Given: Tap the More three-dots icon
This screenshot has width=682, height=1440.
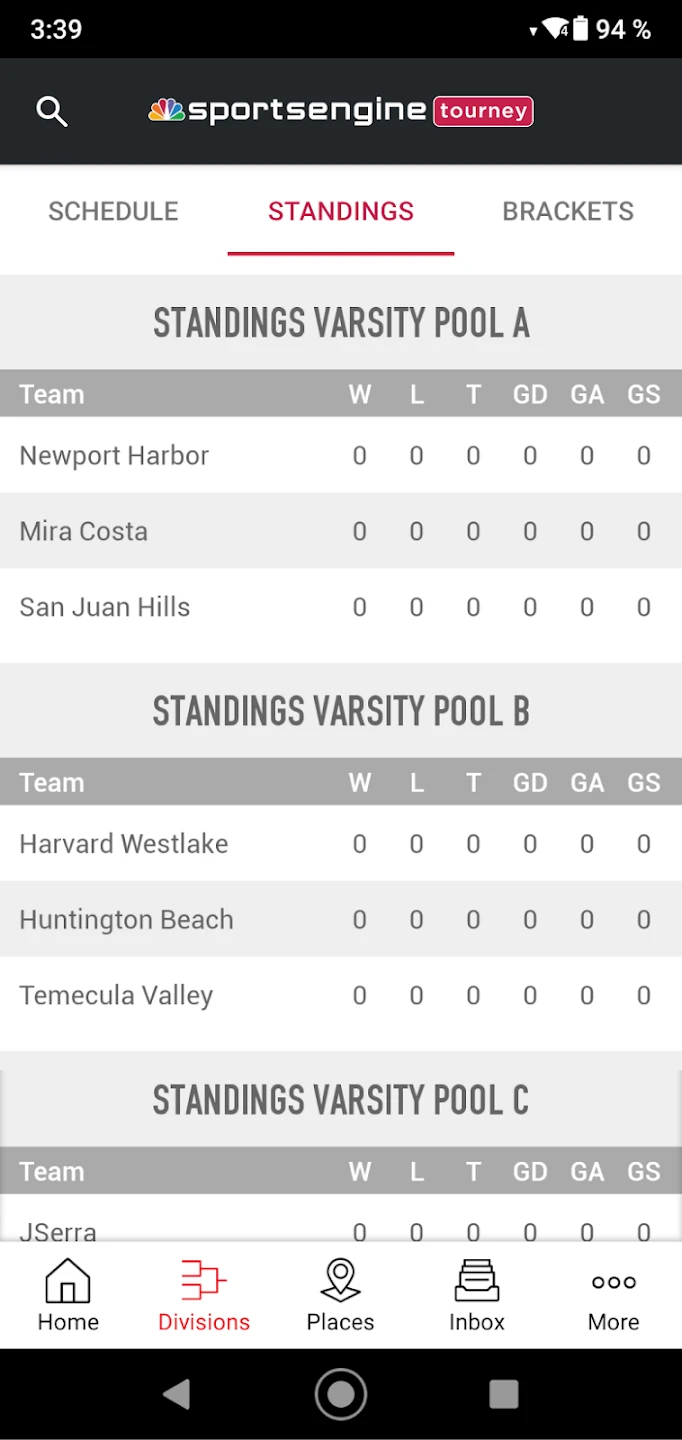Looking at the screenshot, I should (x=613, y=1282).
